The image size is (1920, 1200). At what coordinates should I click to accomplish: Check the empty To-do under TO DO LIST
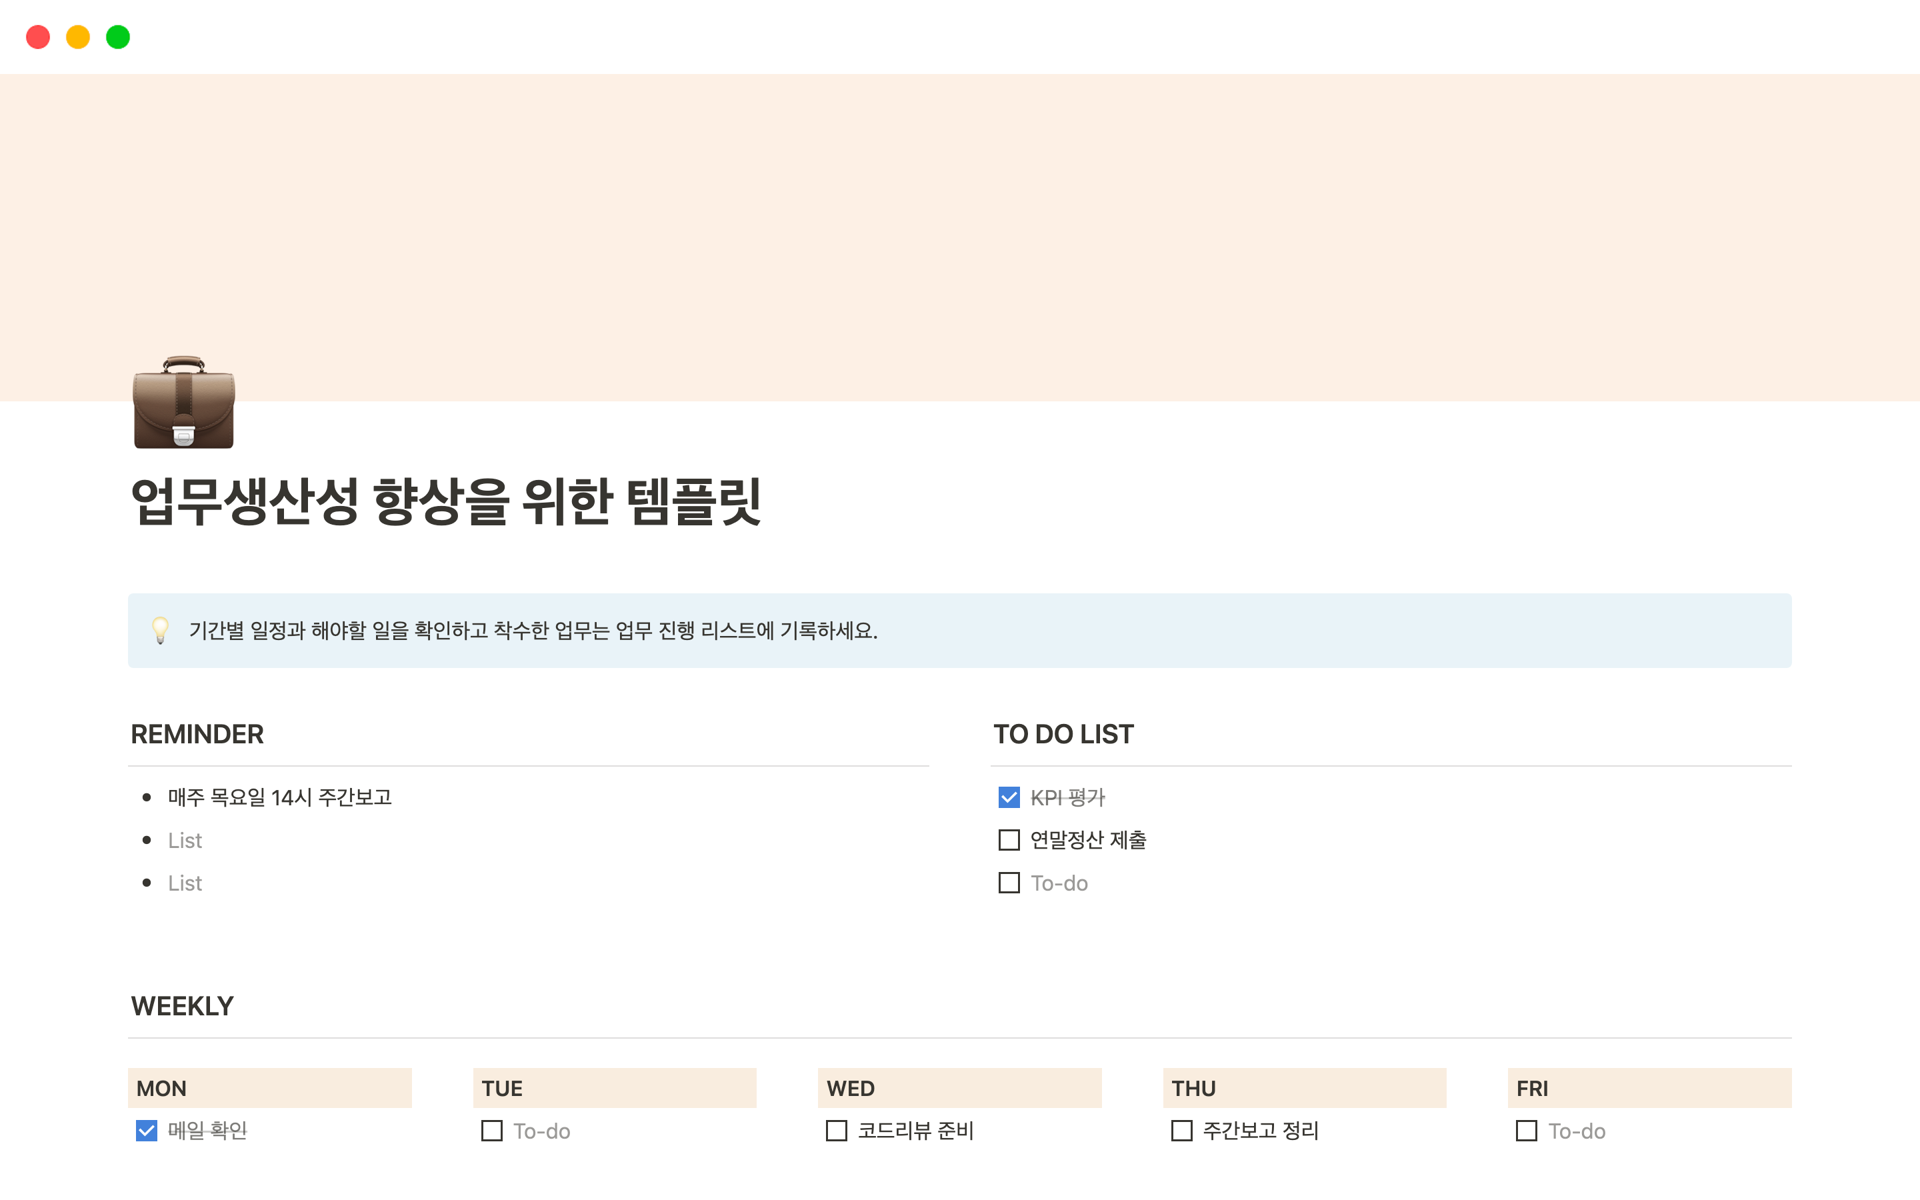(1009, 883)
